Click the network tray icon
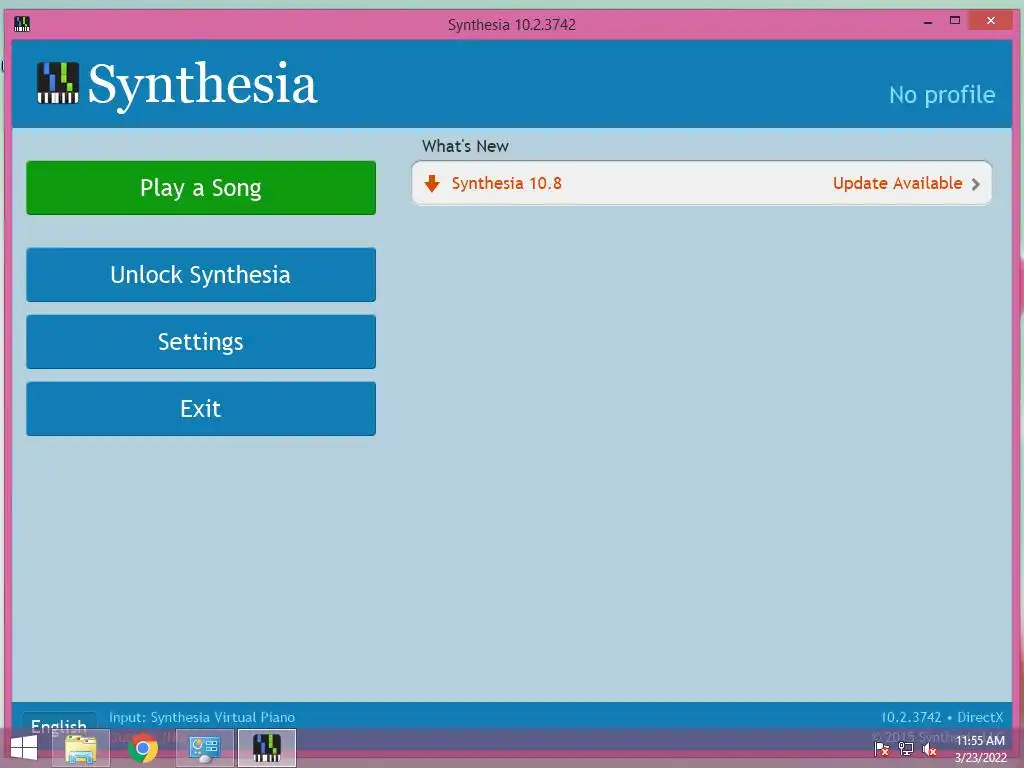 pyautogui.click(x=906, y=749)
